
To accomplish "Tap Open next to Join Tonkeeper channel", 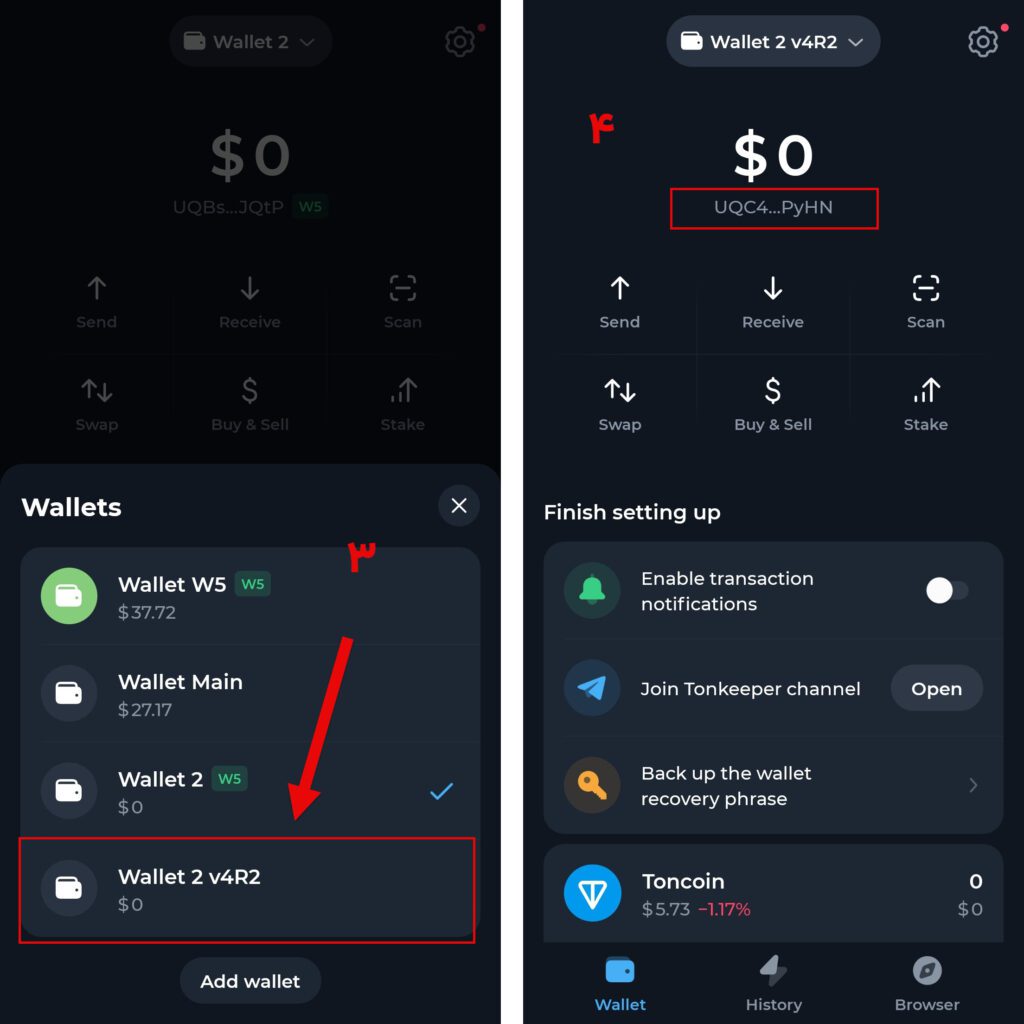I will [x=936, y=688].
